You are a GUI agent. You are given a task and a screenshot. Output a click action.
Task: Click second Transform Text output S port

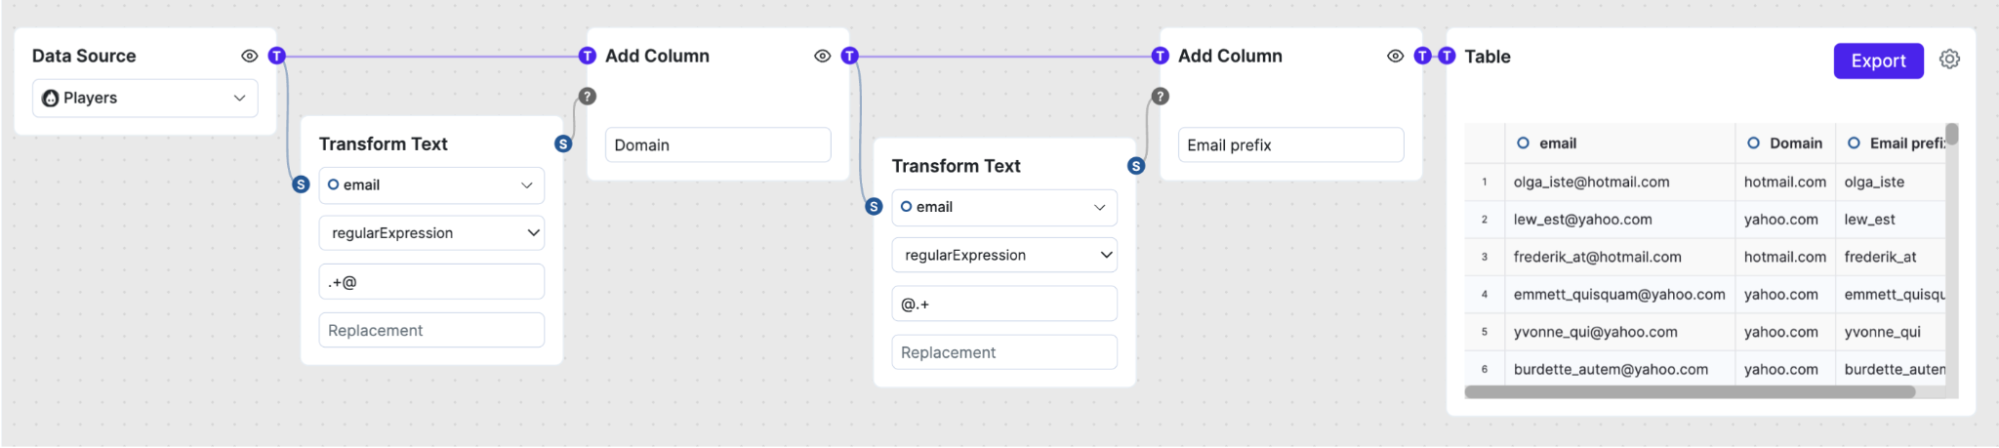click(1136, 166)
